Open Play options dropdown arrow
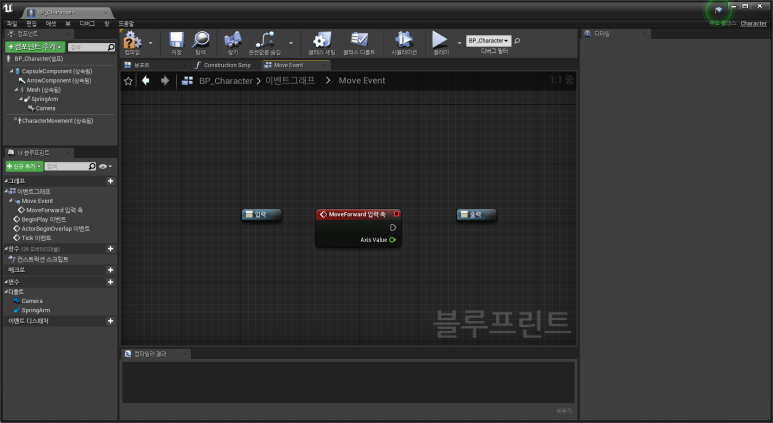Image resolution: width=773 pixels, height=423 pixels. [459, 43]
